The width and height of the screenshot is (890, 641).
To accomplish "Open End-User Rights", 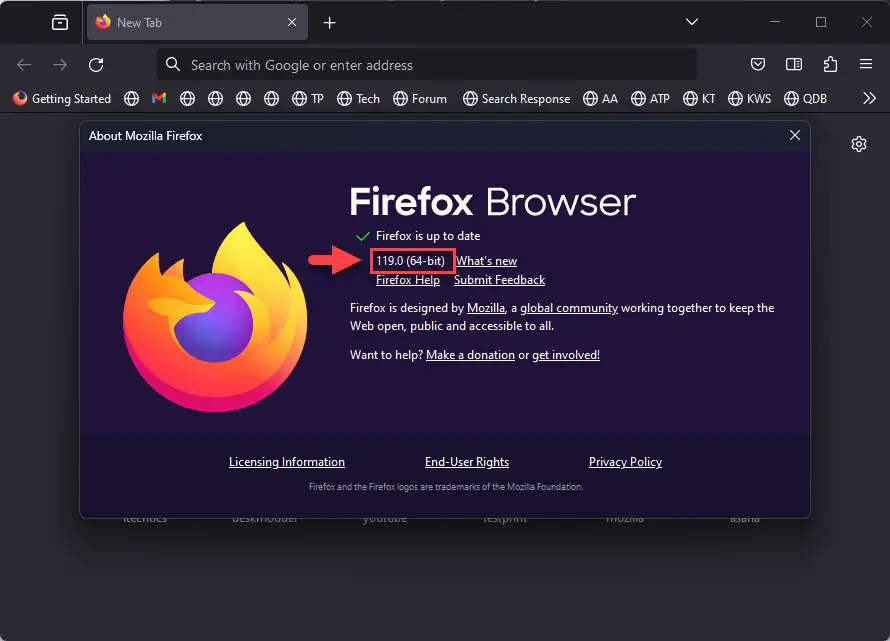I will (467, 462).
